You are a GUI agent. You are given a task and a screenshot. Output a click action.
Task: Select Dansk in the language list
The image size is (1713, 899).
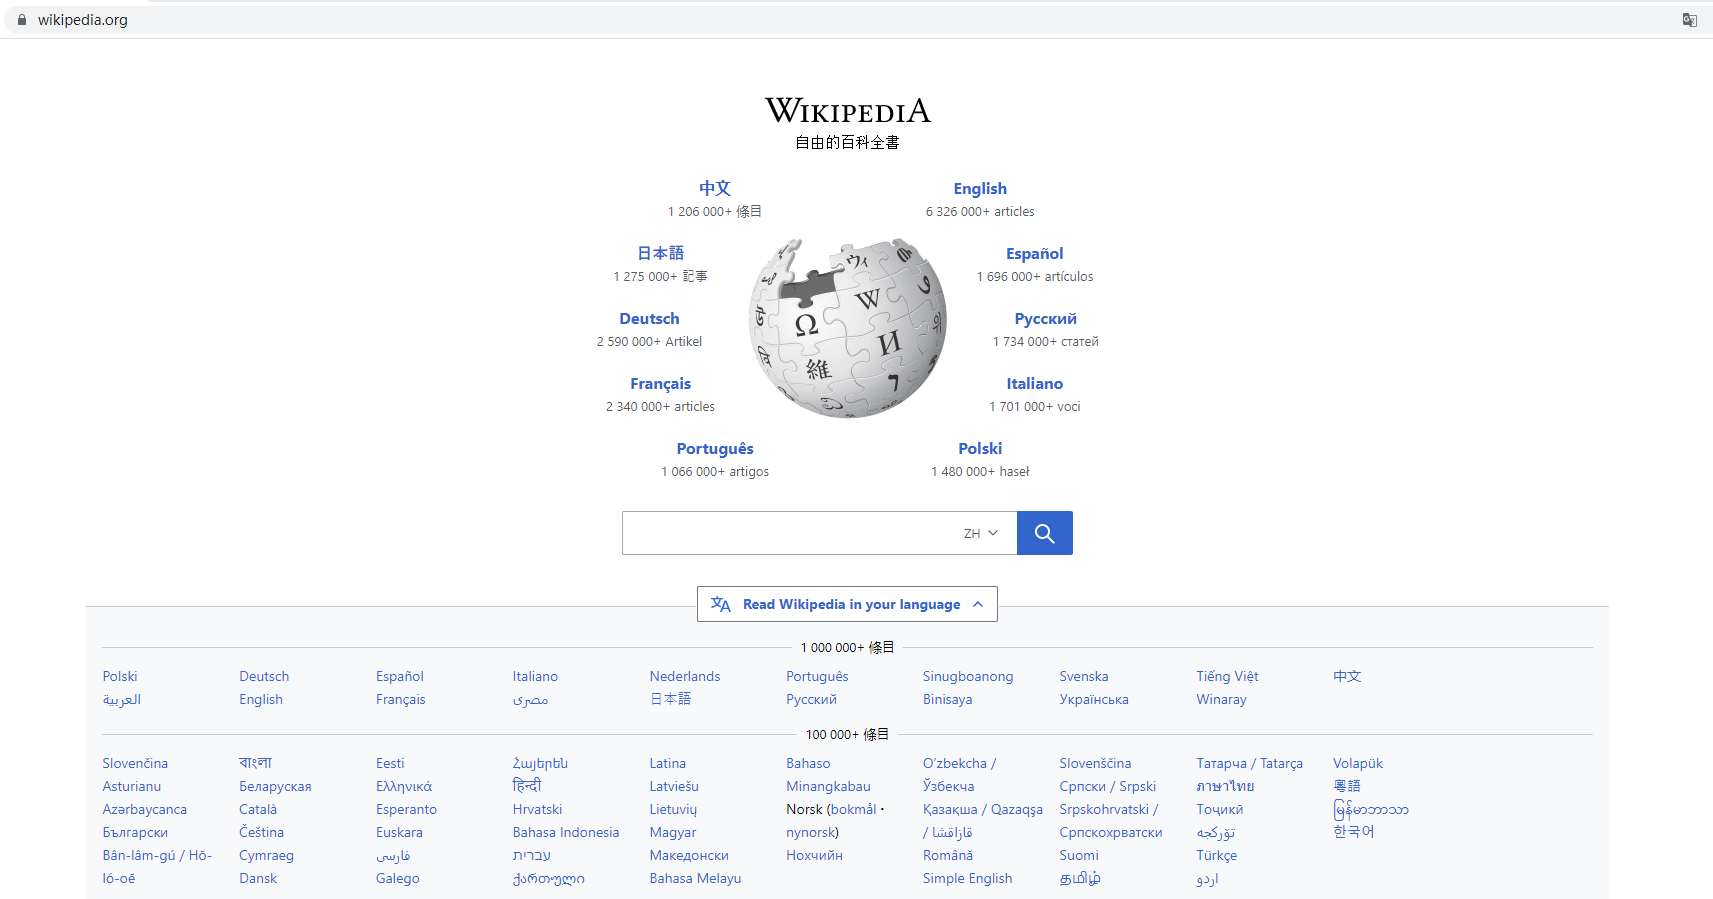[x=258, y=879]
